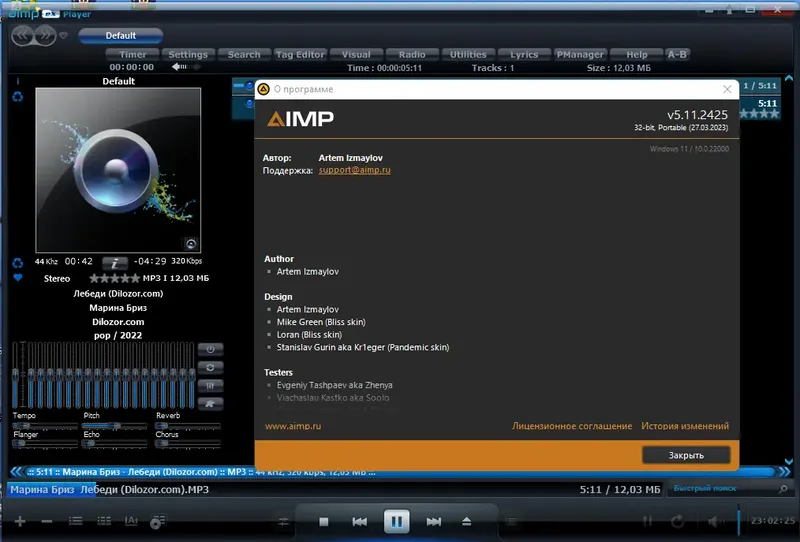Click the track info 'i' button
The image size is (800, 542).
115,263
